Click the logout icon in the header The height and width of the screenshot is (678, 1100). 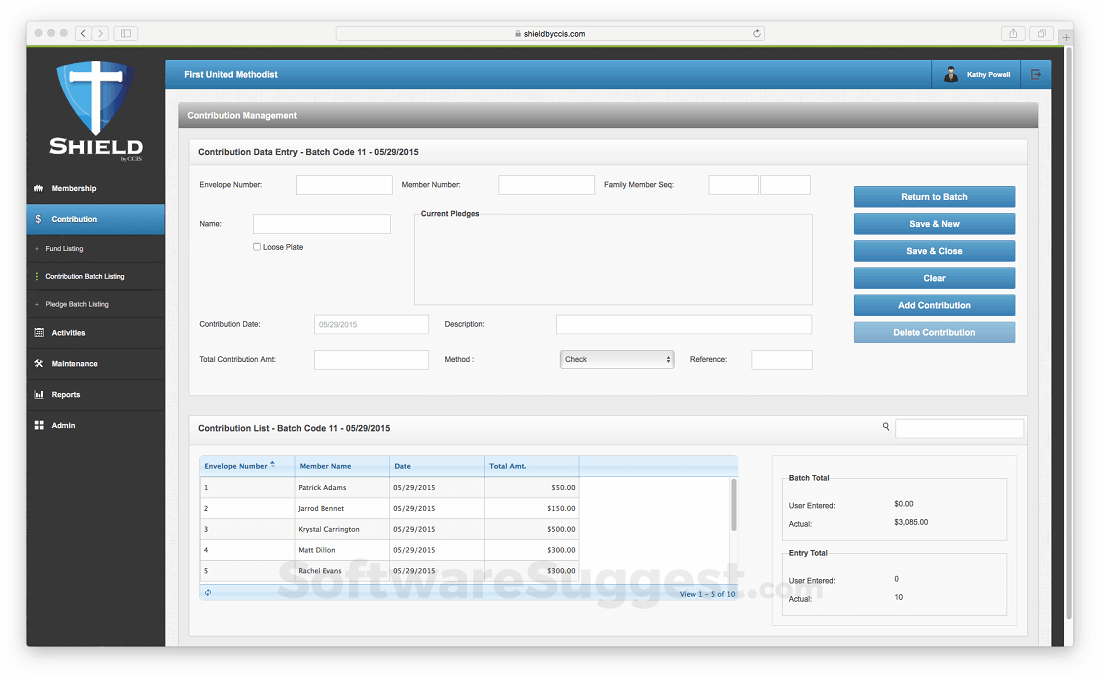(1037, 73)
